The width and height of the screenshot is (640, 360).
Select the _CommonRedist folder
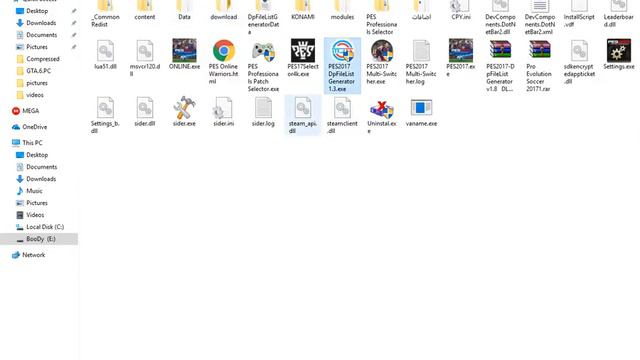pyautogui.click(x=105, y=13)
